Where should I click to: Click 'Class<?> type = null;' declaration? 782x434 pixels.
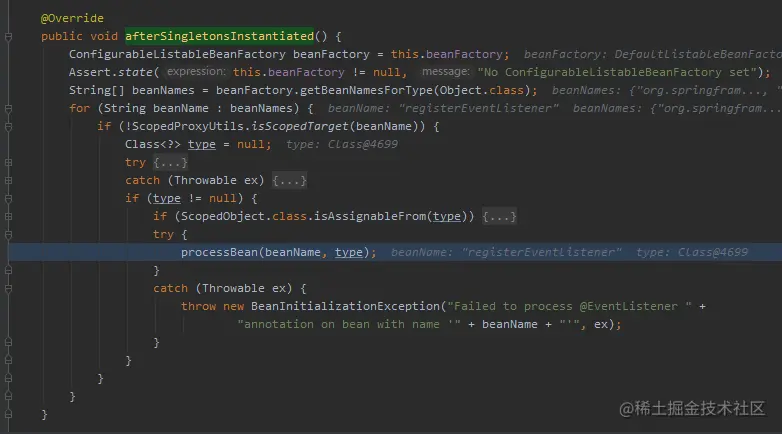(x=198, y=145)
